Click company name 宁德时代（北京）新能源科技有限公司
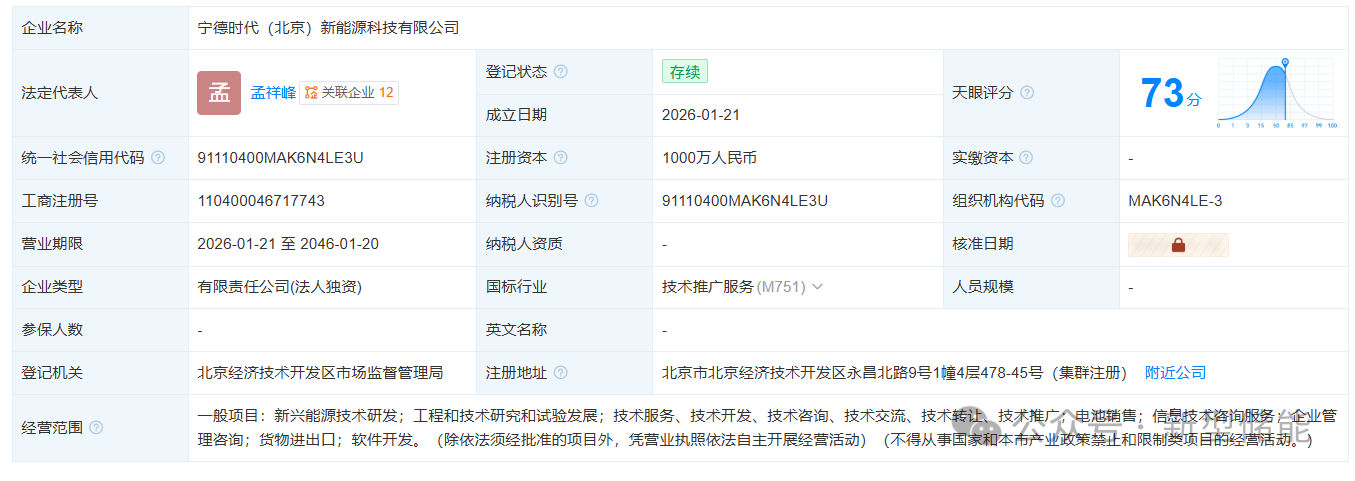 [x=329, y=28]
